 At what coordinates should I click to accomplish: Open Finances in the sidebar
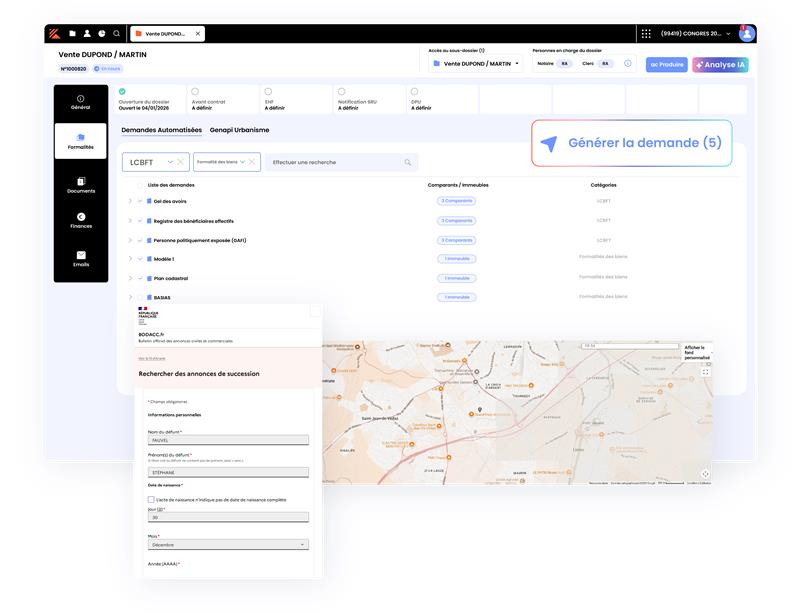click(x=81, y=220)
